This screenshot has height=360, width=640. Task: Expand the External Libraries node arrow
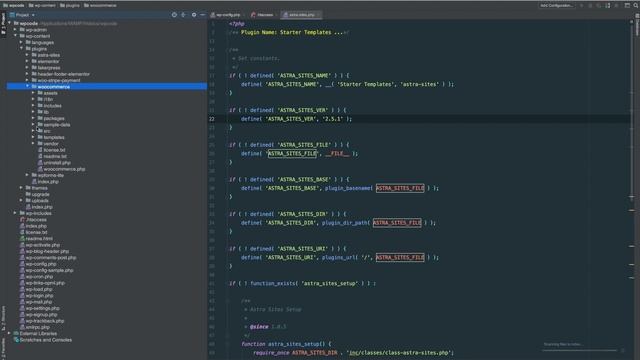pyautogui.click(x=10, y=333)
